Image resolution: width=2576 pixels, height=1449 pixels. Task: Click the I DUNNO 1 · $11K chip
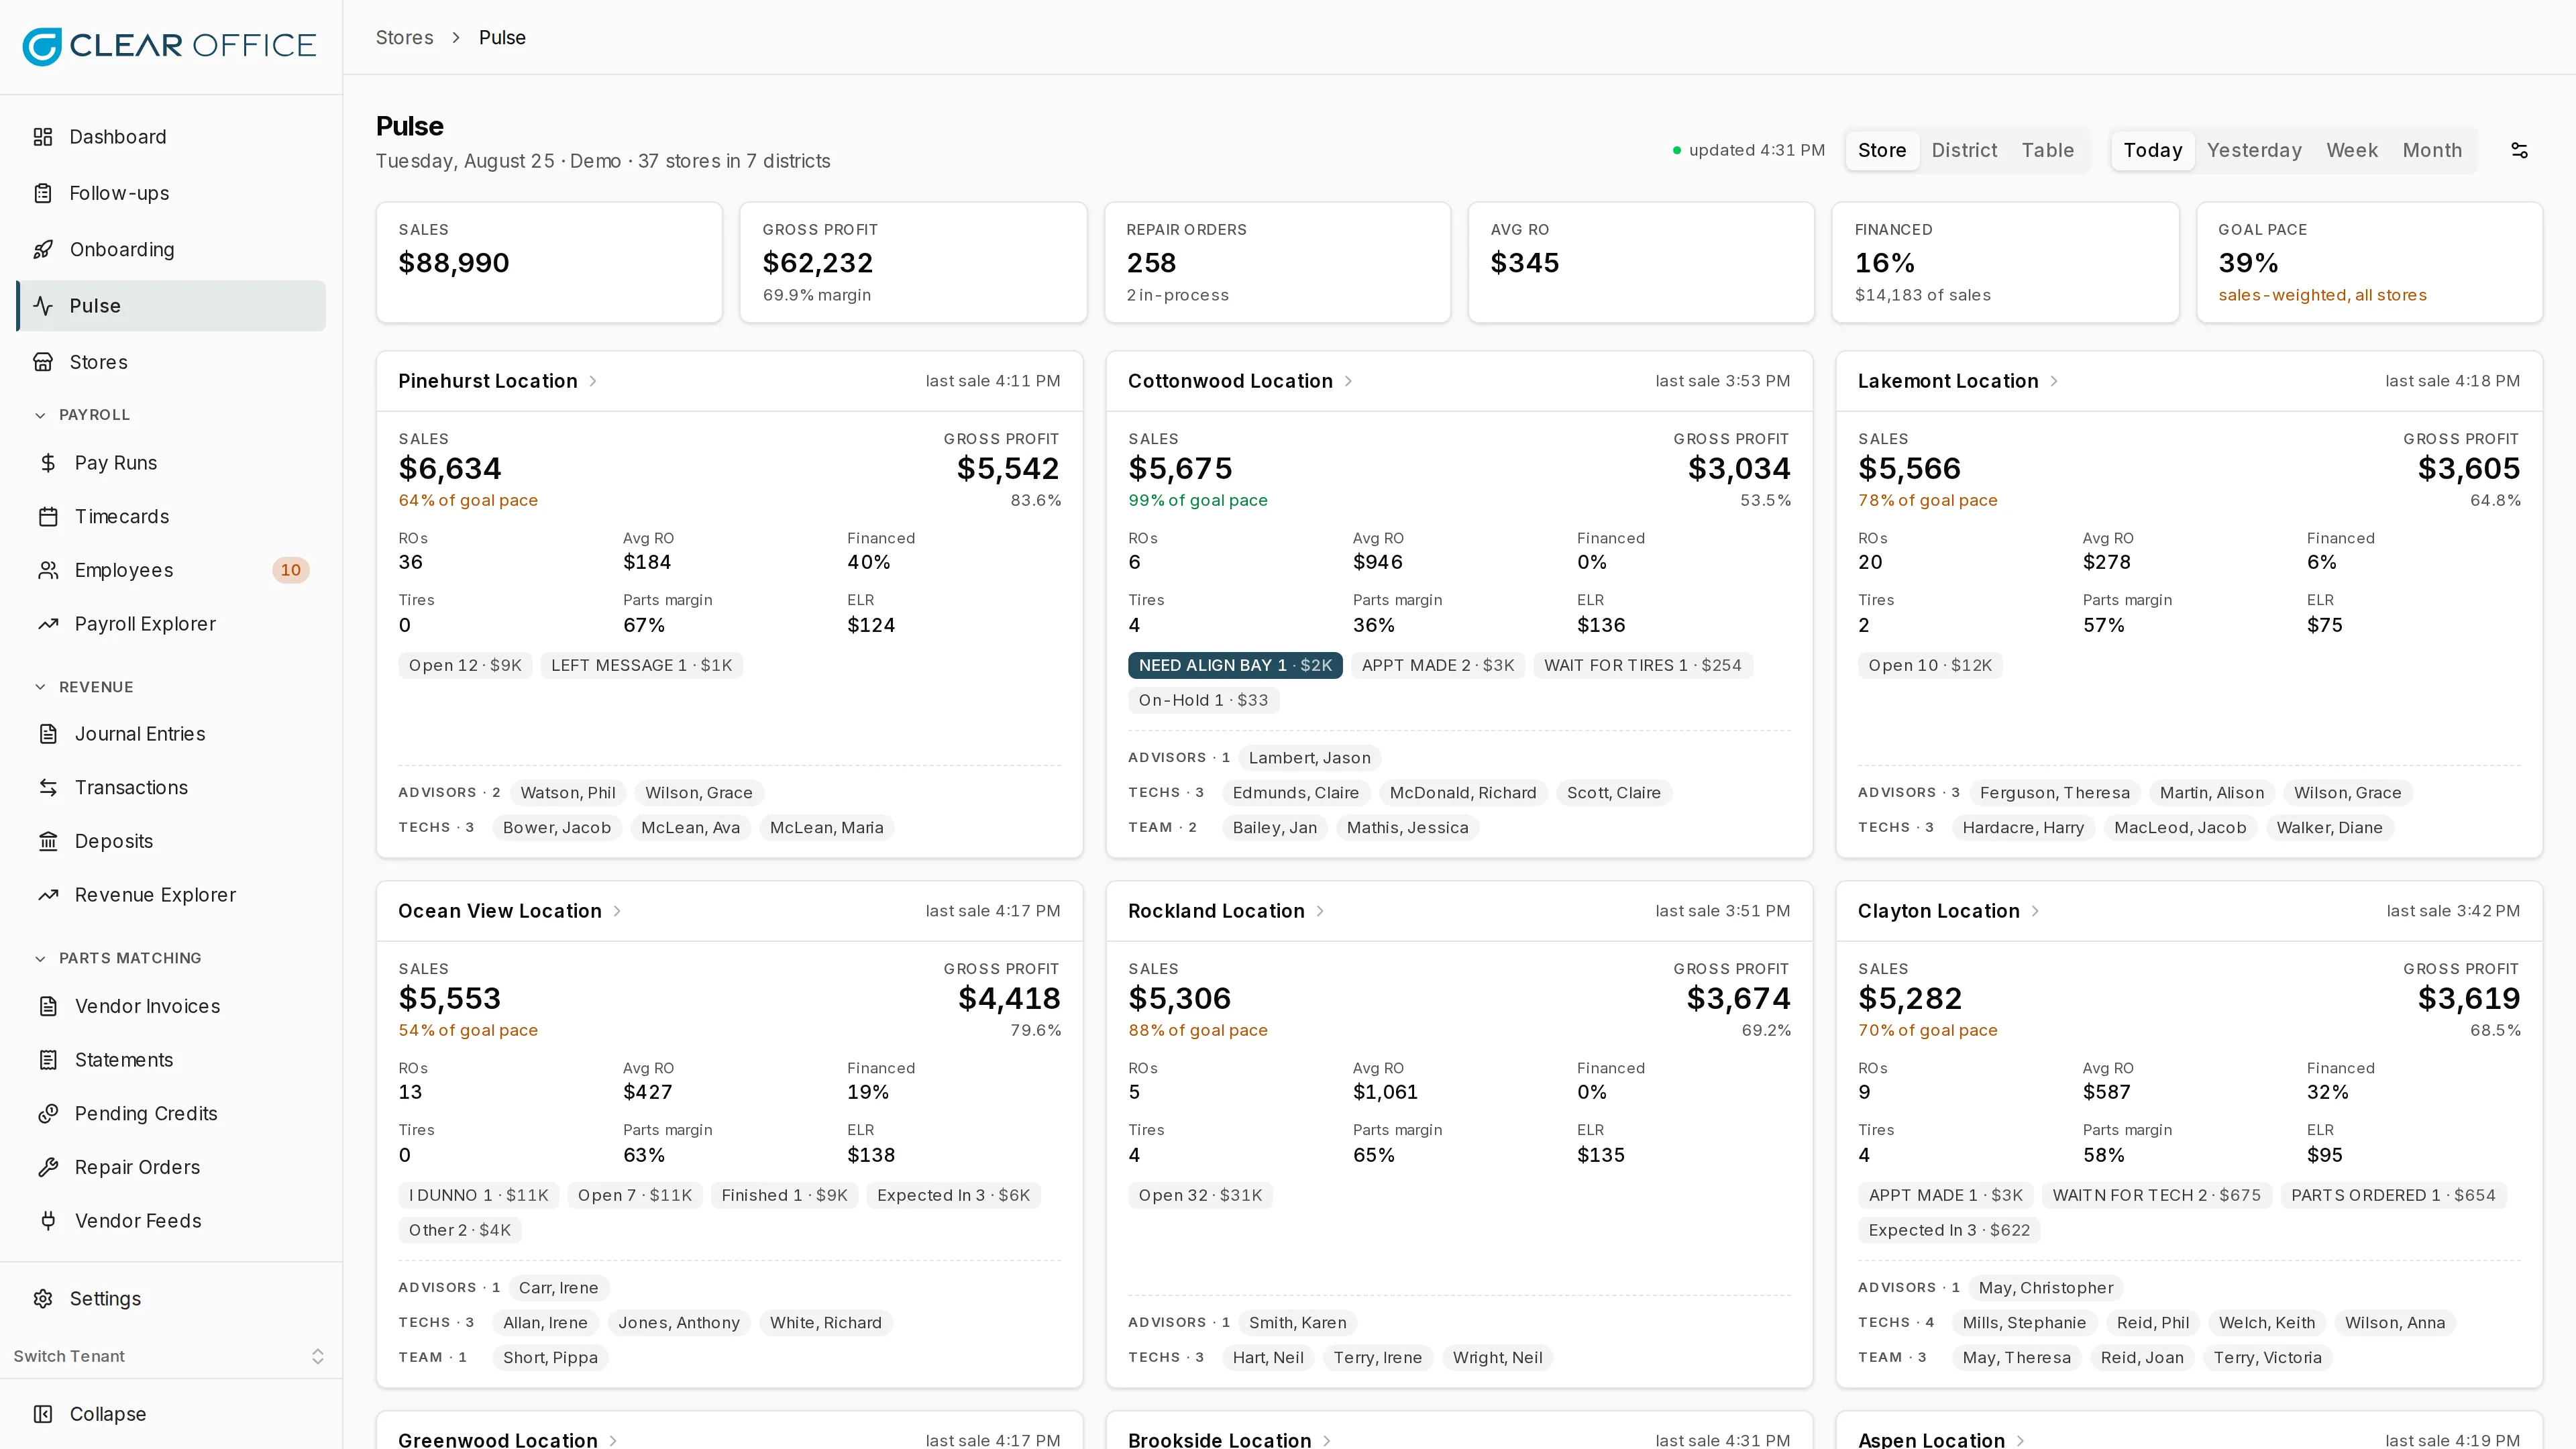tap(478, 1195)
